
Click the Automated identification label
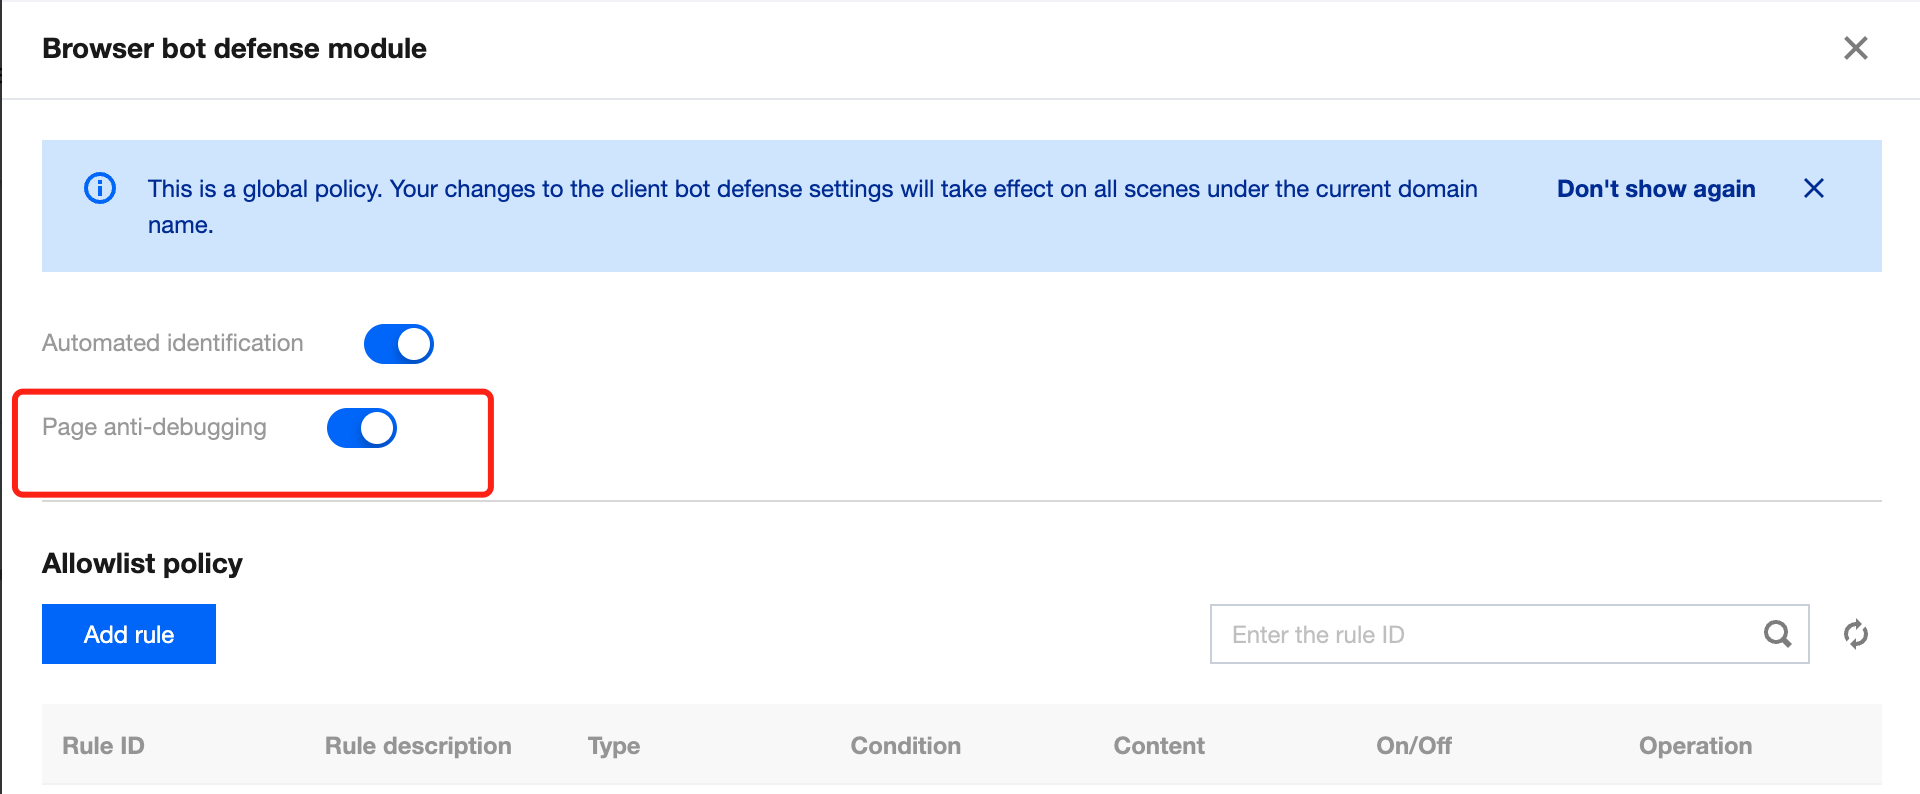coord(172,343)
